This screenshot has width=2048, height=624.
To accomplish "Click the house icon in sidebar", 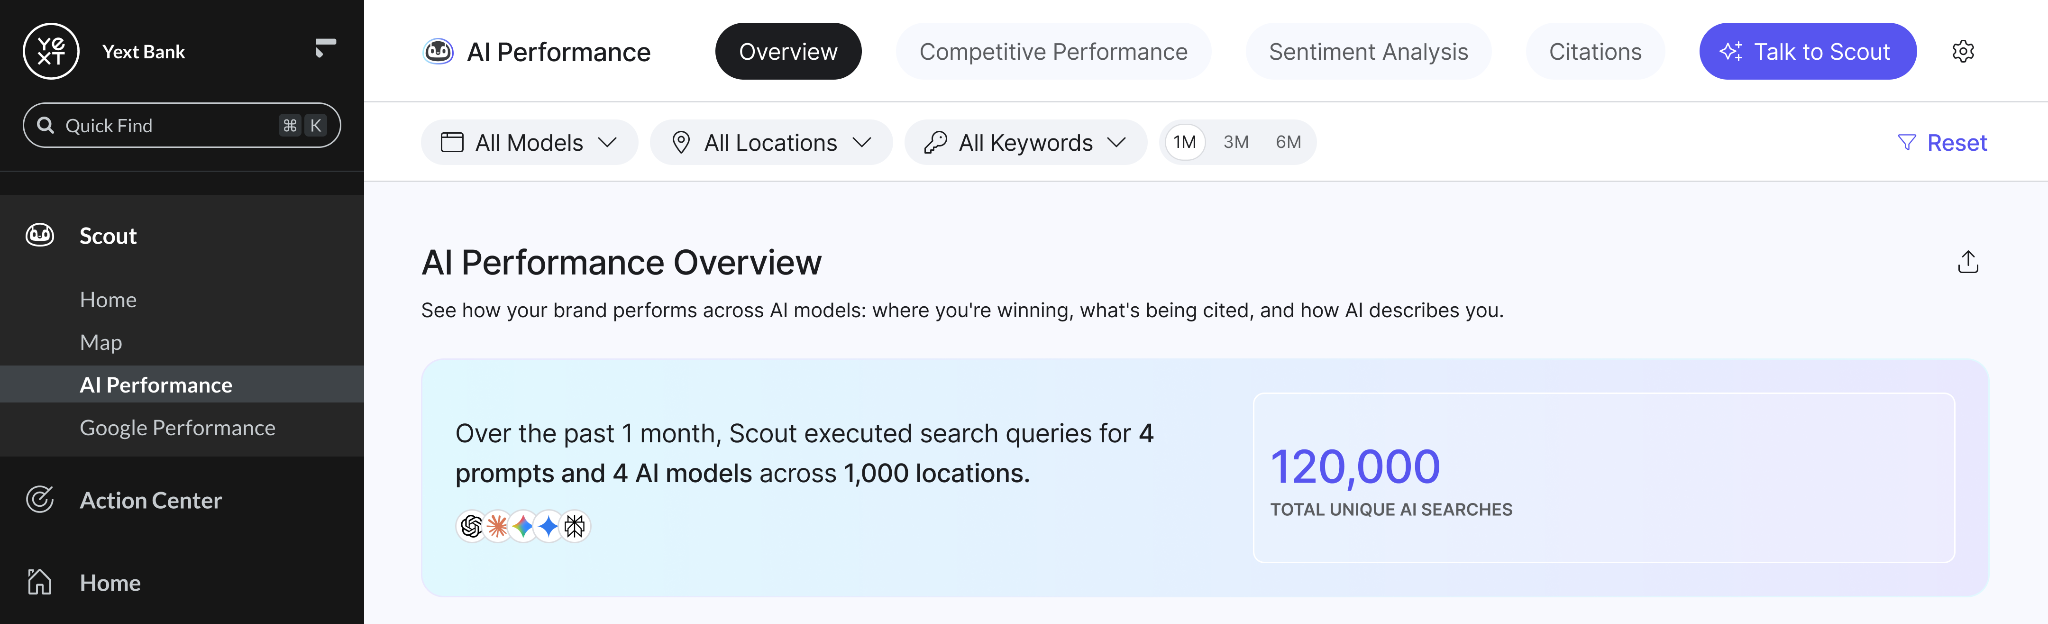I will pos(39,581).
